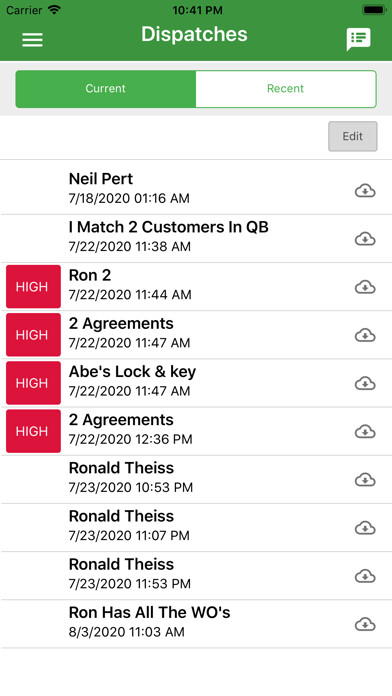Download Abe's Lock & key dispatch

tap(365, 384)
